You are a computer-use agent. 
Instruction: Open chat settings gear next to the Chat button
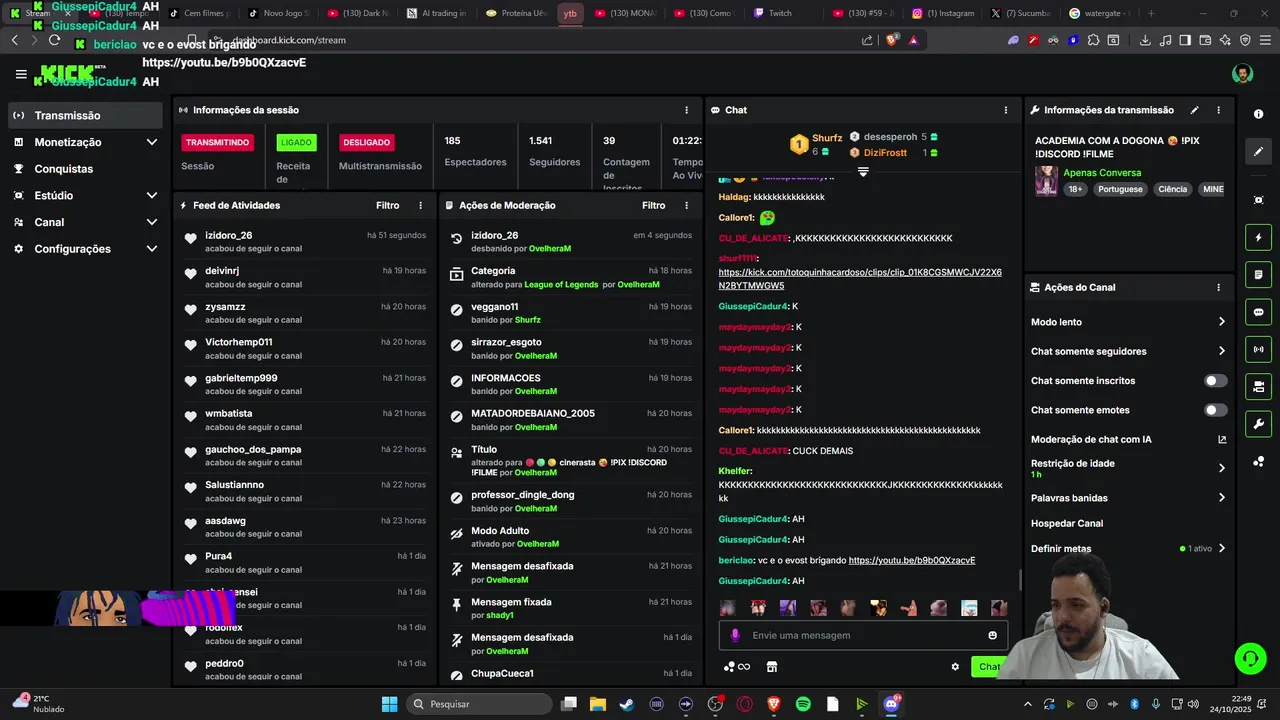(x=955, y=667)
